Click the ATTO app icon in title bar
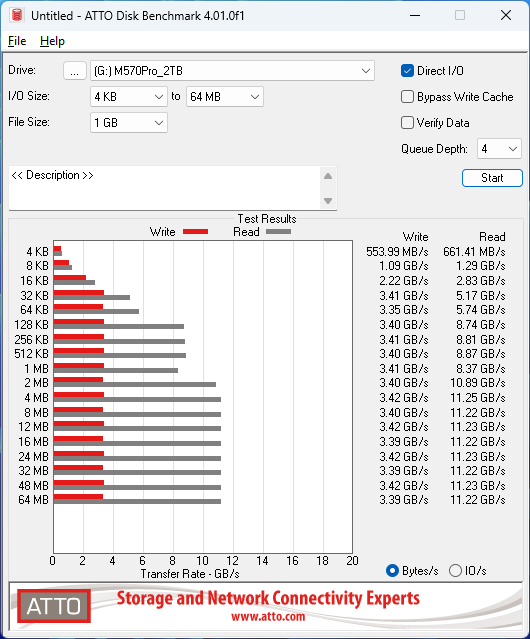 pos(17,15)
